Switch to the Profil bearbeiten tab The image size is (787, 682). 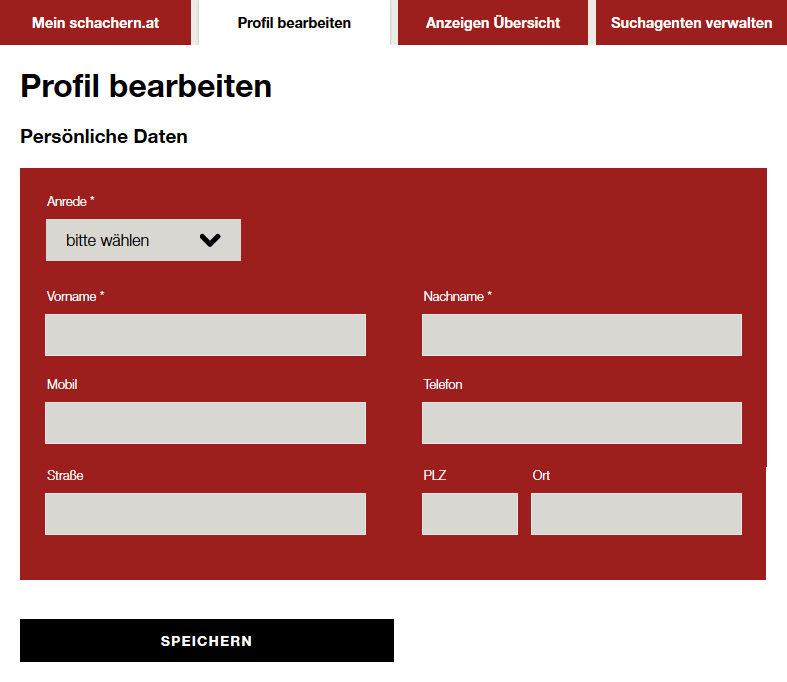click(x=294, y=22)
